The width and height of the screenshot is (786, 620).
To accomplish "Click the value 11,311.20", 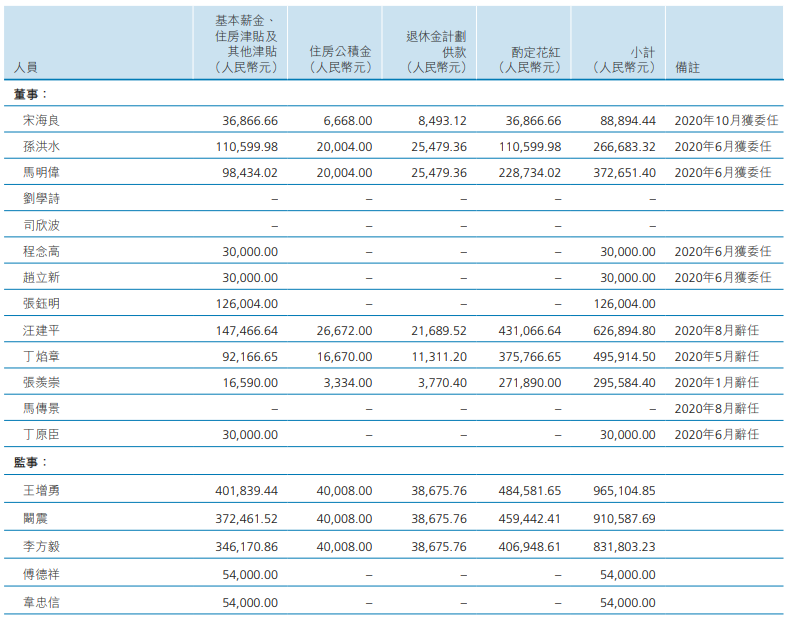I will click(439, 357).
